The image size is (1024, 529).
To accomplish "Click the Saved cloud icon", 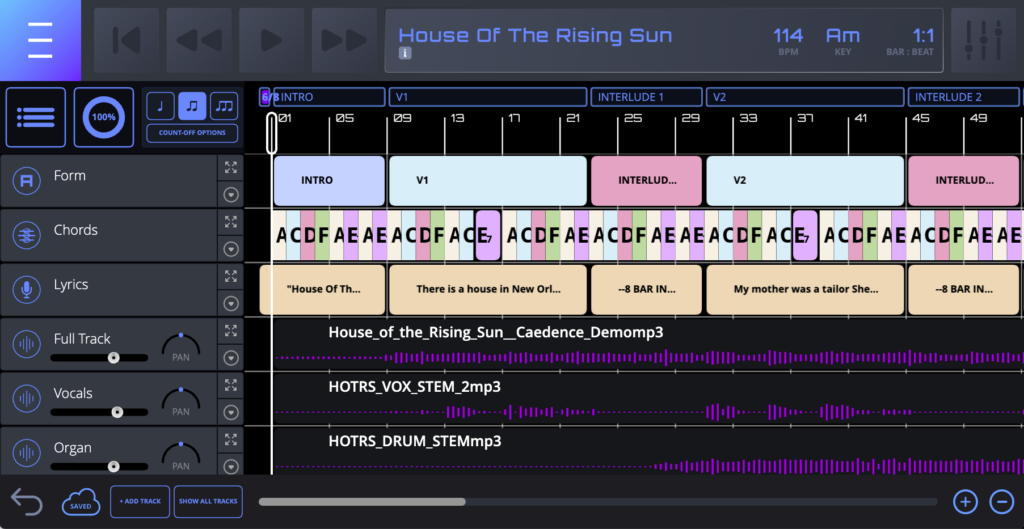I will [81, 502].
